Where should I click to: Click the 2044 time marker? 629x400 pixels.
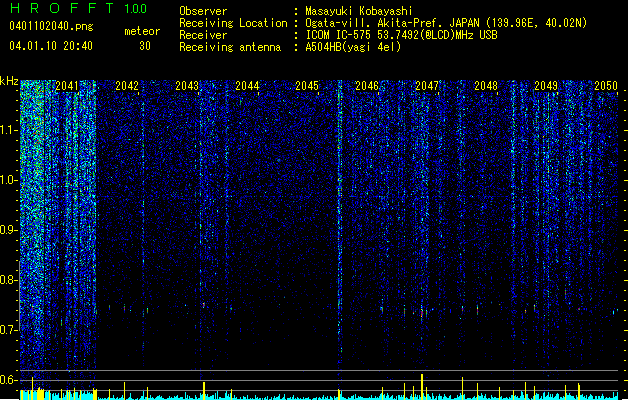tap(247, 86)
